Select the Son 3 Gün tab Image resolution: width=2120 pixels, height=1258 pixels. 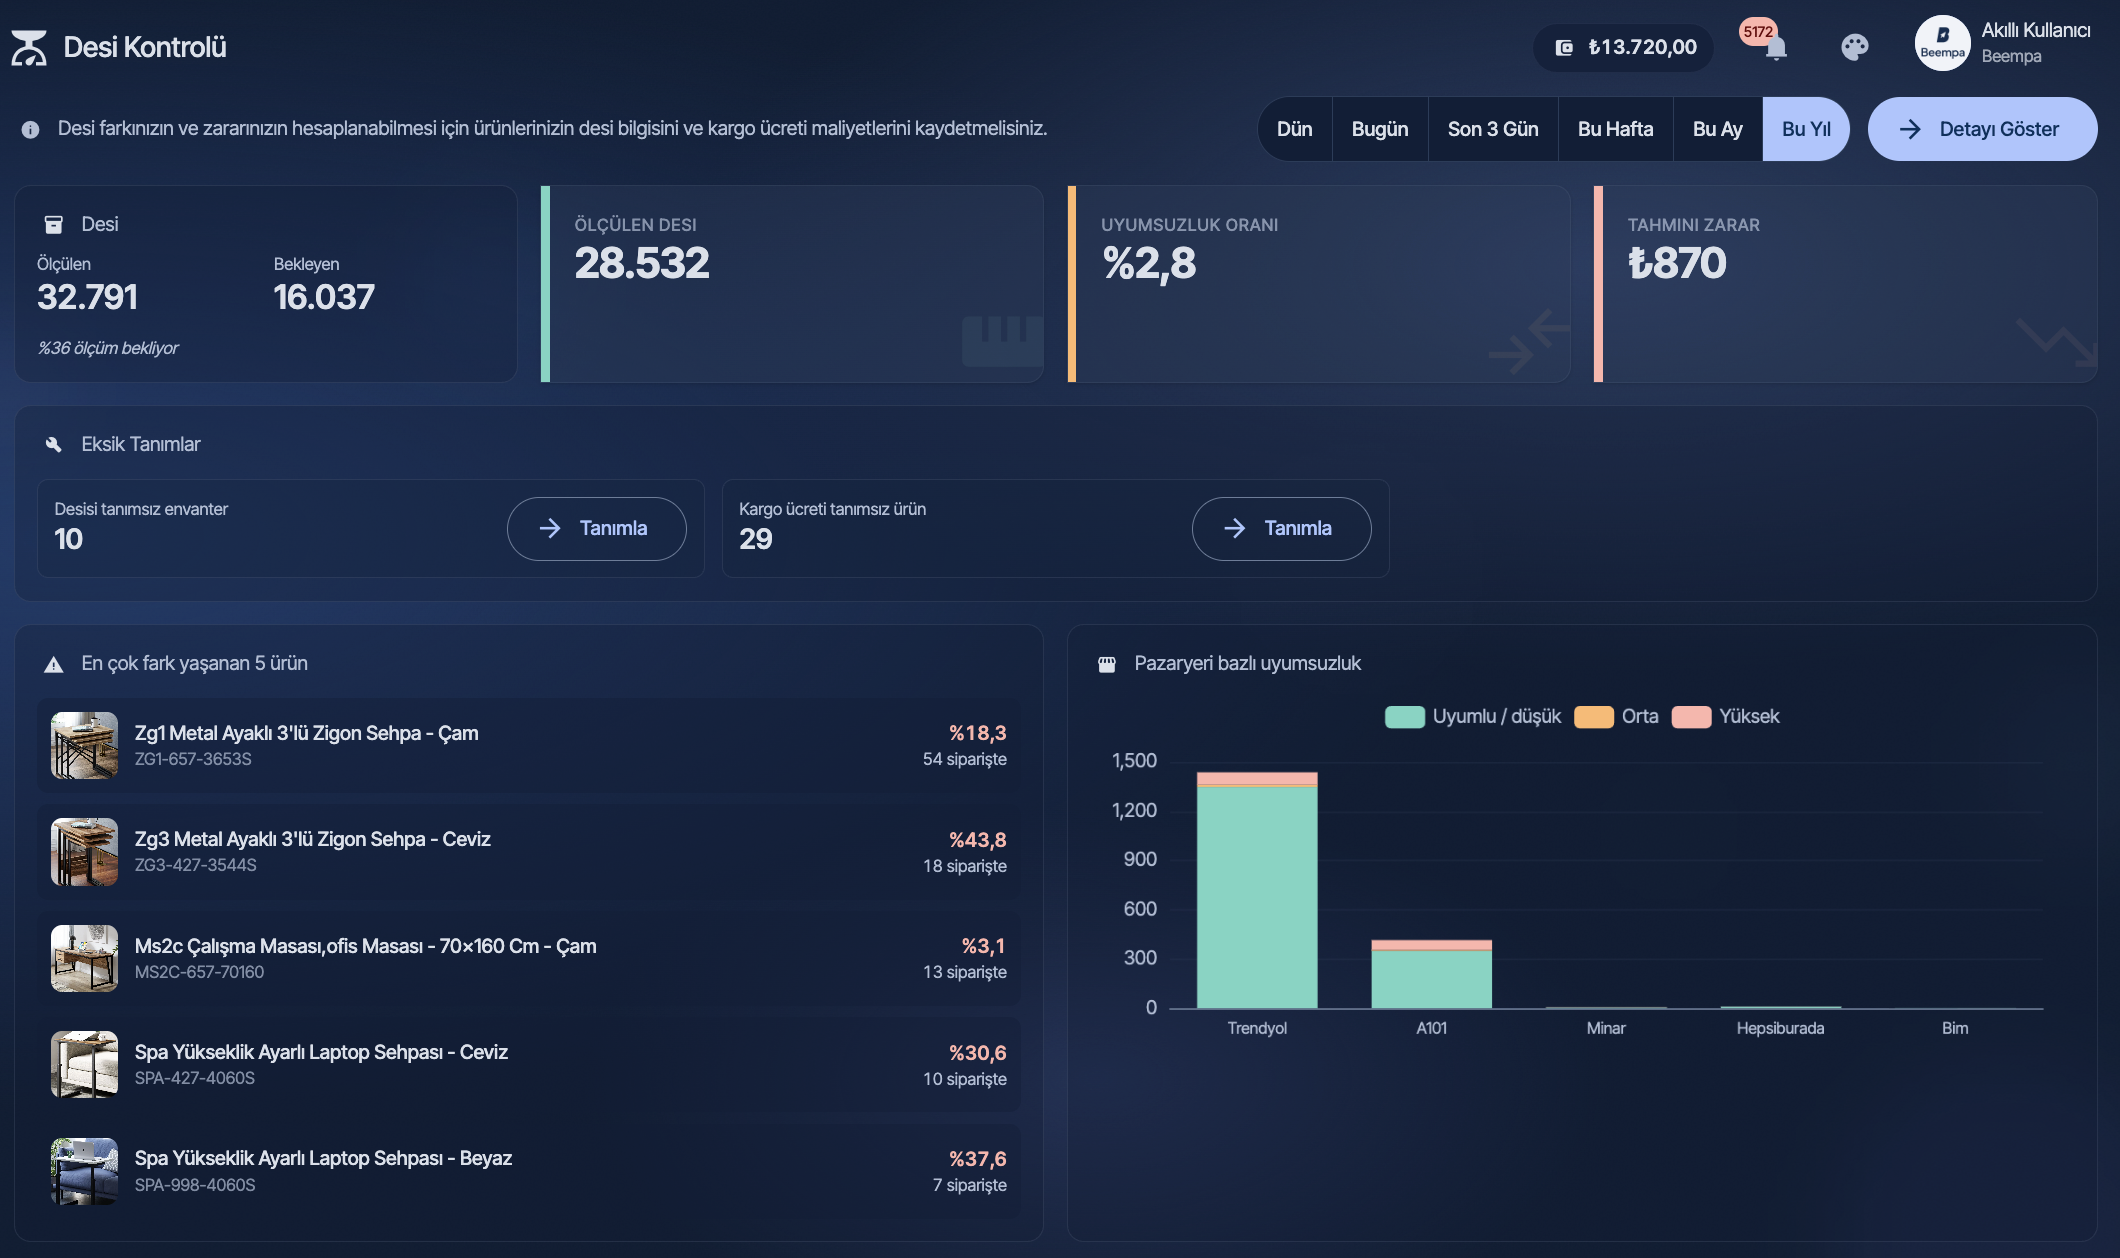pos(1493,129)
